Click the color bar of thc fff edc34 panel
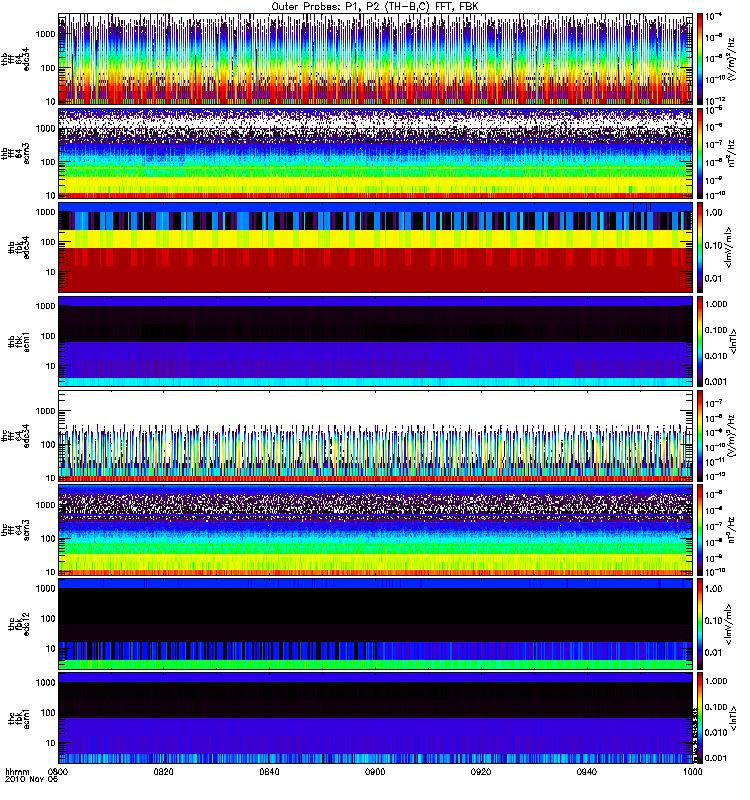 pyautogui.click(x=699, y=436)
